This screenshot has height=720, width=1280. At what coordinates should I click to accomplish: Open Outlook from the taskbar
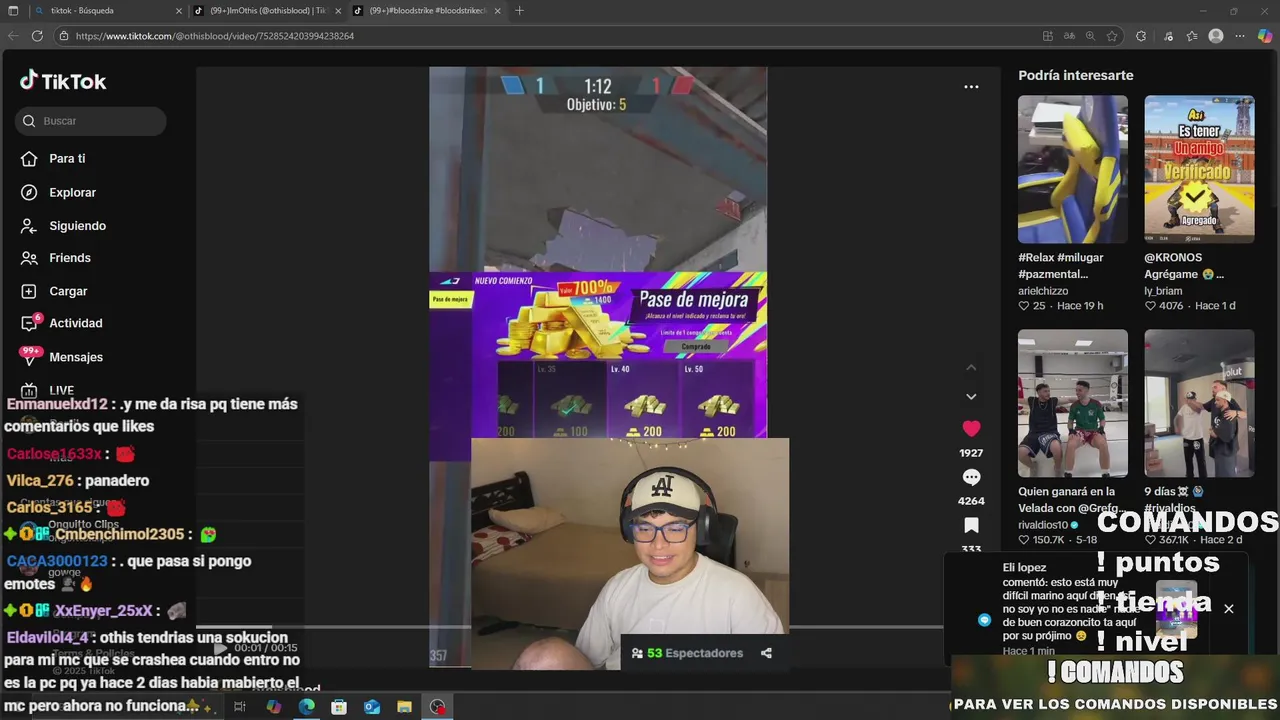[372, 707]
